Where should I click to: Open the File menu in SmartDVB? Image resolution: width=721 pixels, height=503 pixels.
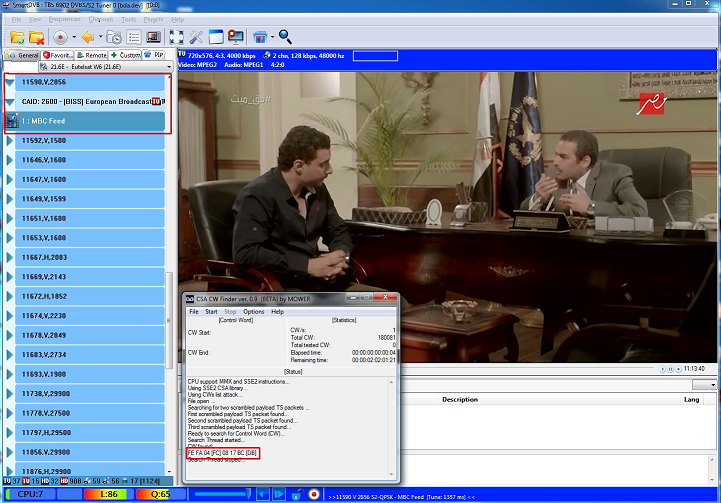(17, 19)
